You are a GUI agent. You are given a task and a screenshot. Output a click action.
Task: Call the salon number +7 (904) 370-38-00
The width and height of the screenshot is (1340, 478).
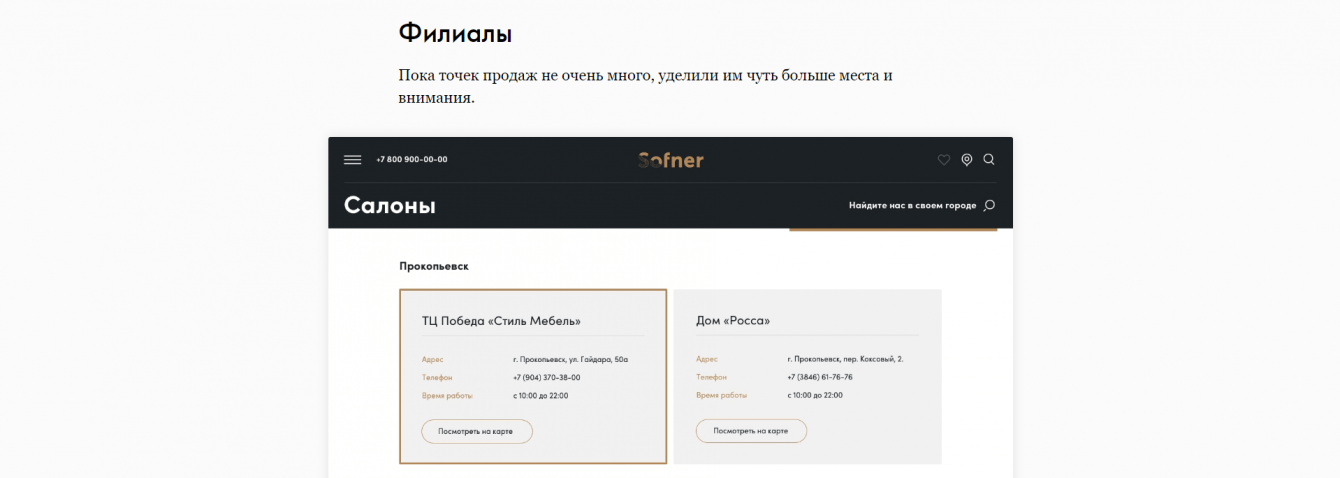point(546,378)
